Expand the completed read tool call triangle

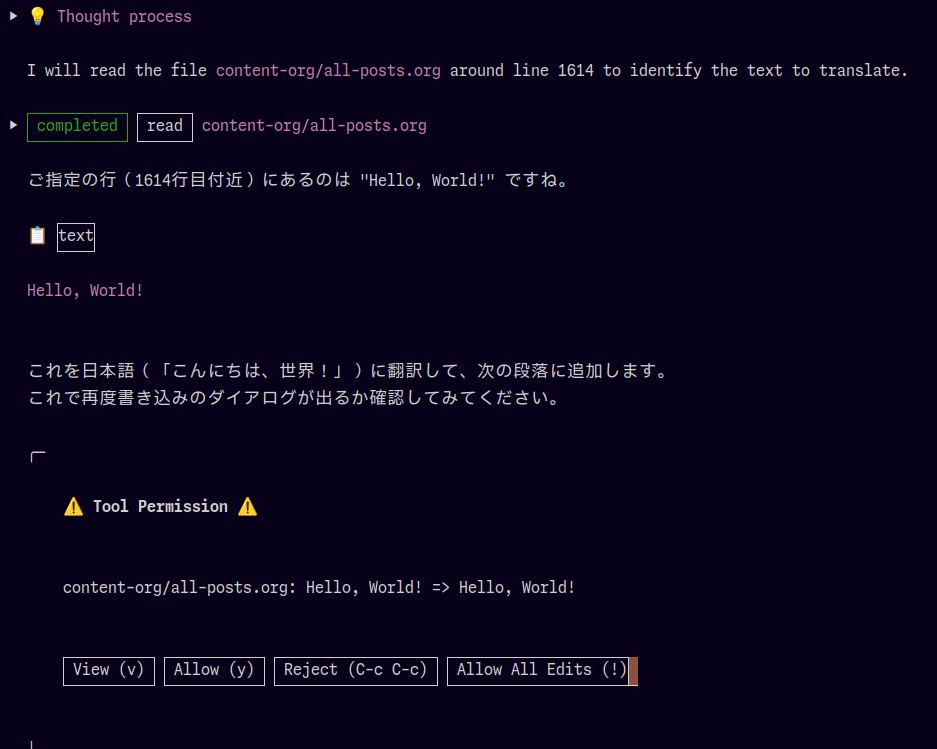[13, 125]
